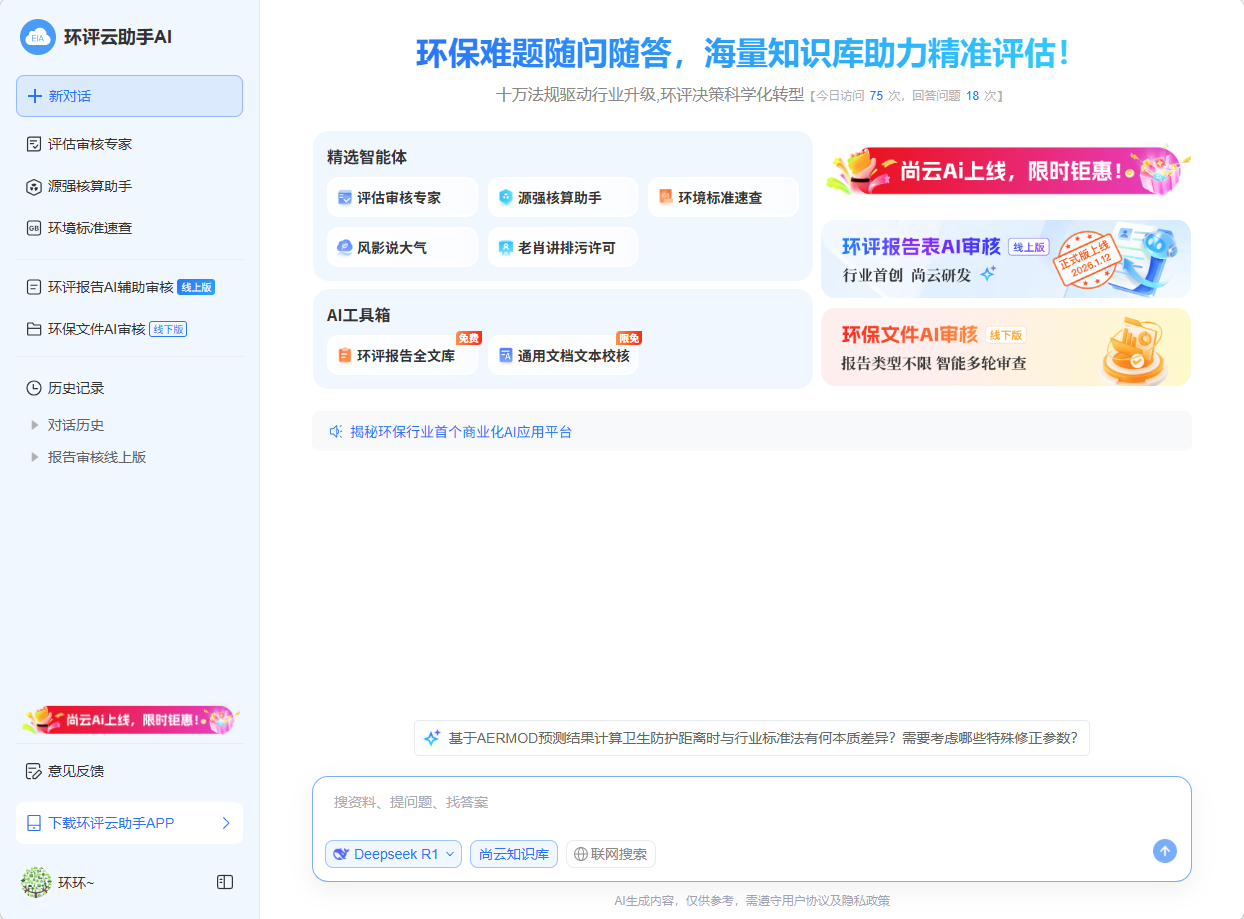Select 评估审核专家 in the sidebar
This screenshot has width=1244, height=919.
90,144
